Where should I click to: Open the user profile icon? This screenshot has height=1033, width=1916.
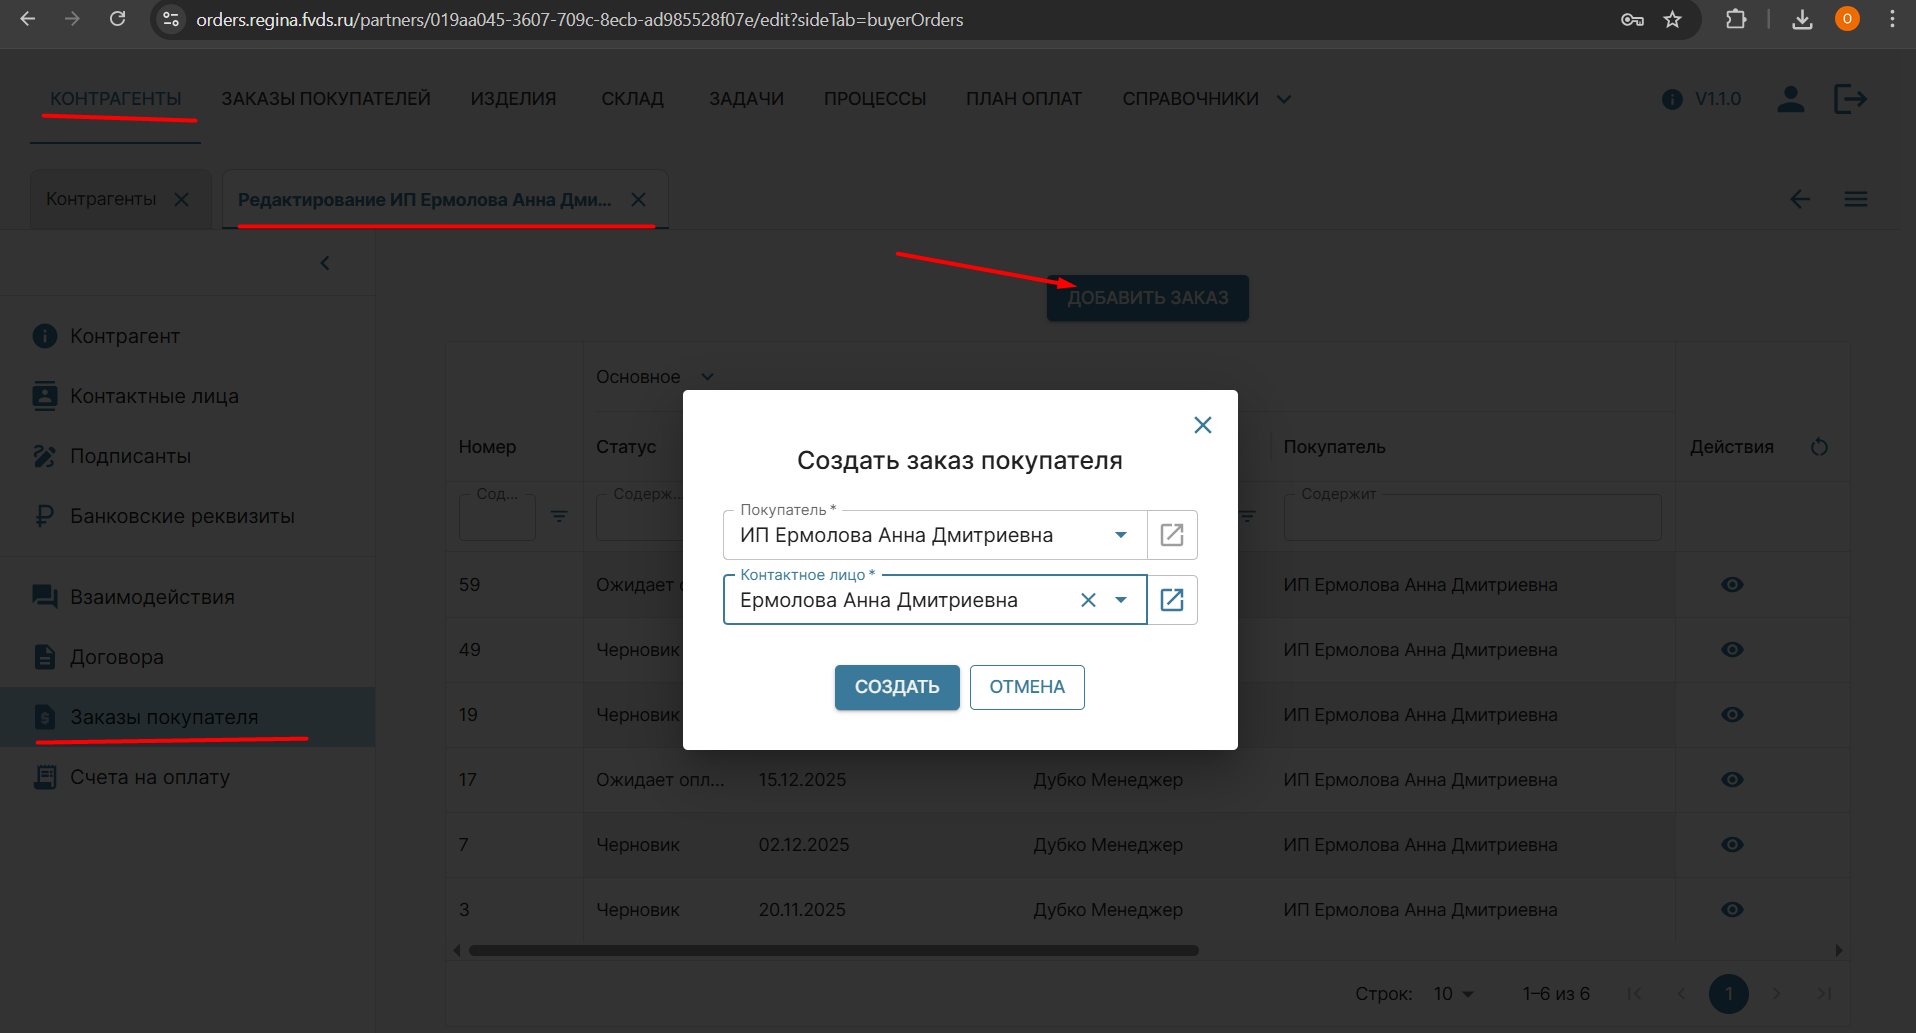tap(1790, 99)
